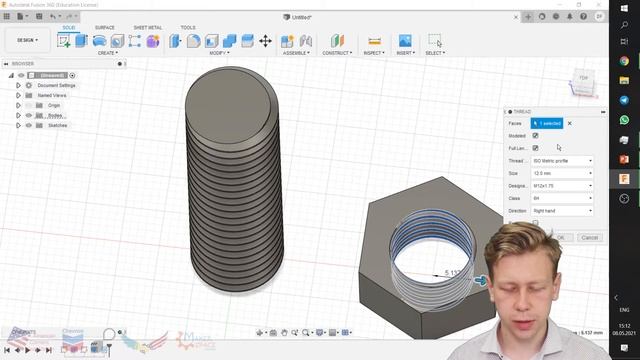The height and width of the screenshot is (360, 640).
Task: Open Chrome from the Windows taskbar
Action: pos(624,61)
